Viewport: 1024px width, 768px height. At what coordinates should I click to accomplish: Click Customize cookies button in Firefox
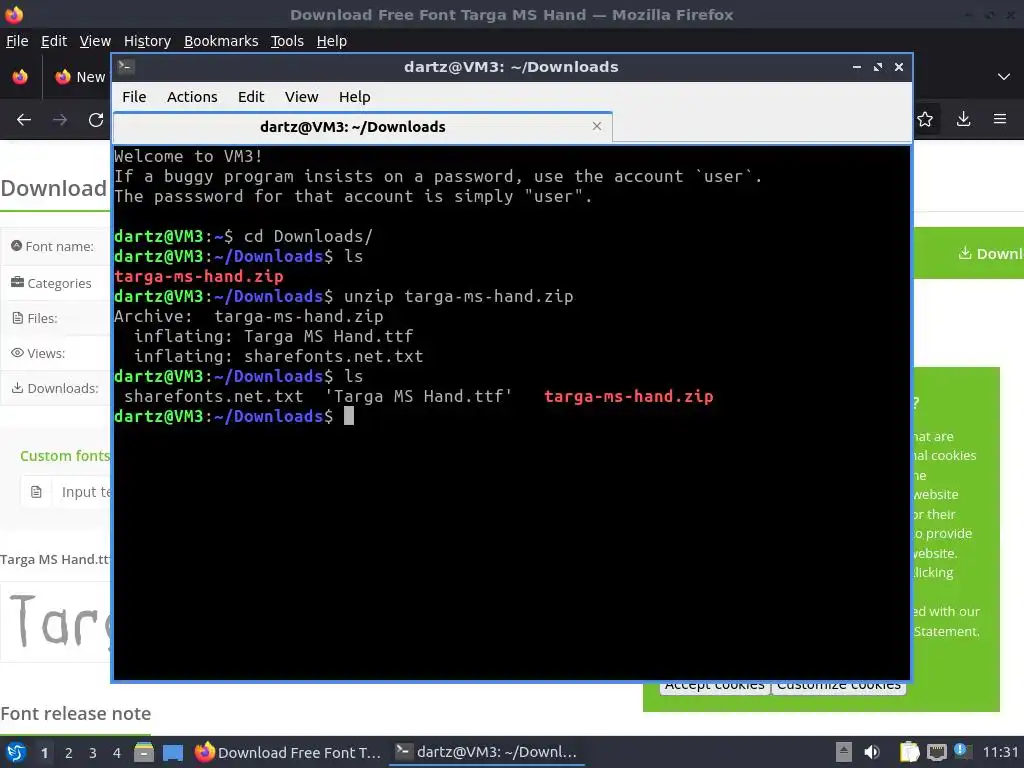(x=839, y=687)
